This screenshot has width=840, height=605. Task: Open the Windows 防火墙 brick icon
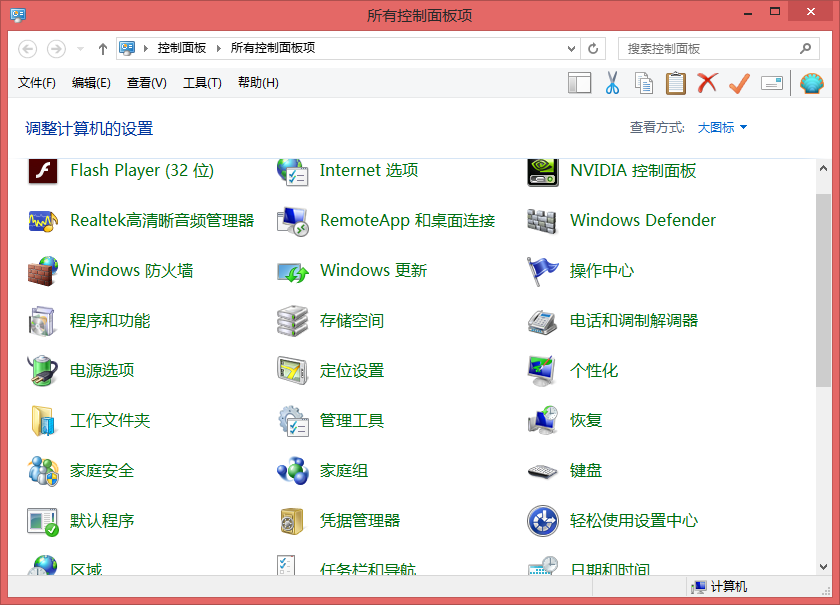[43, 271]
